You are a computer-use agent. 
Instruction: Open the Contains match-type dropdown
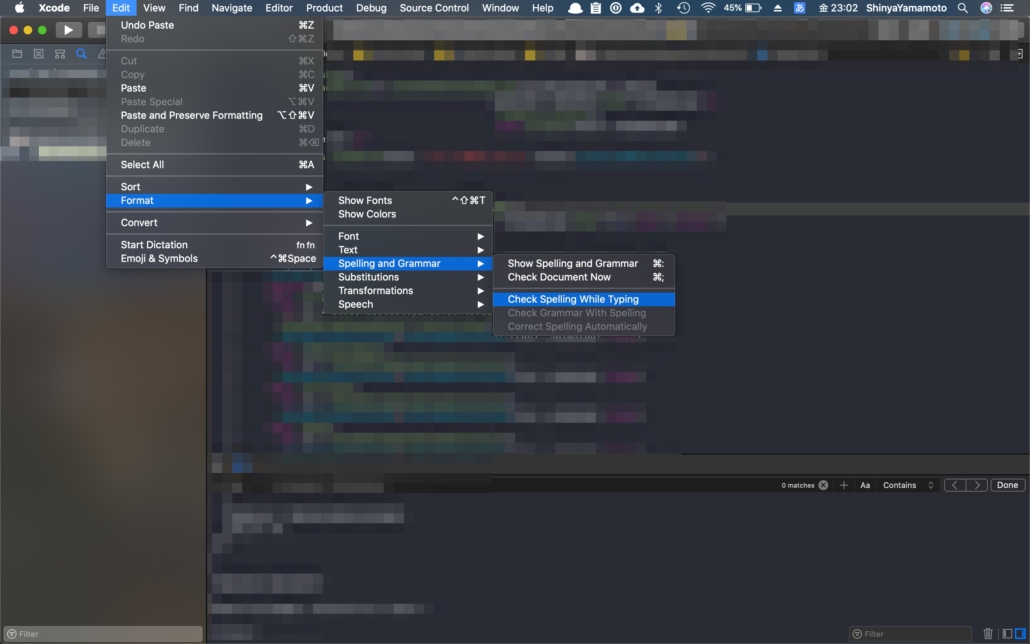click(908, 485)
